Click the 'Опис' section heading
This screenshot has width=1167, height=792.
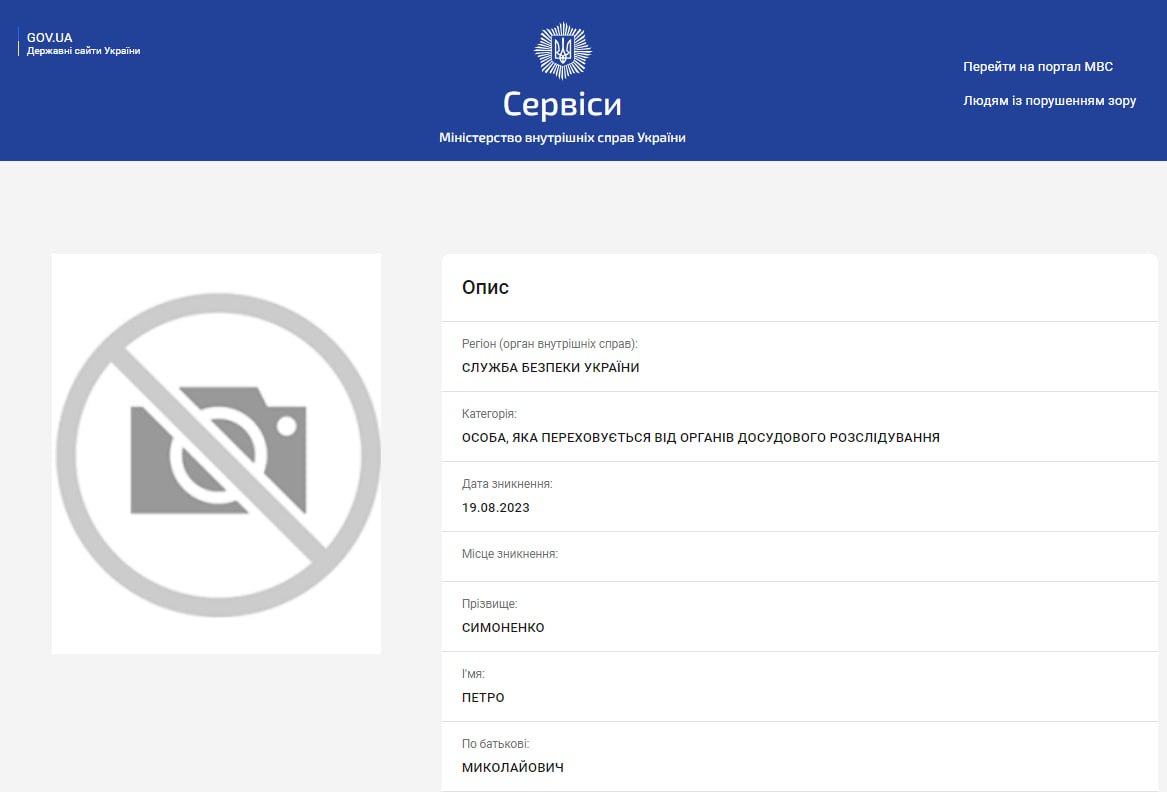pyautogui.click(x=485, y=288)
